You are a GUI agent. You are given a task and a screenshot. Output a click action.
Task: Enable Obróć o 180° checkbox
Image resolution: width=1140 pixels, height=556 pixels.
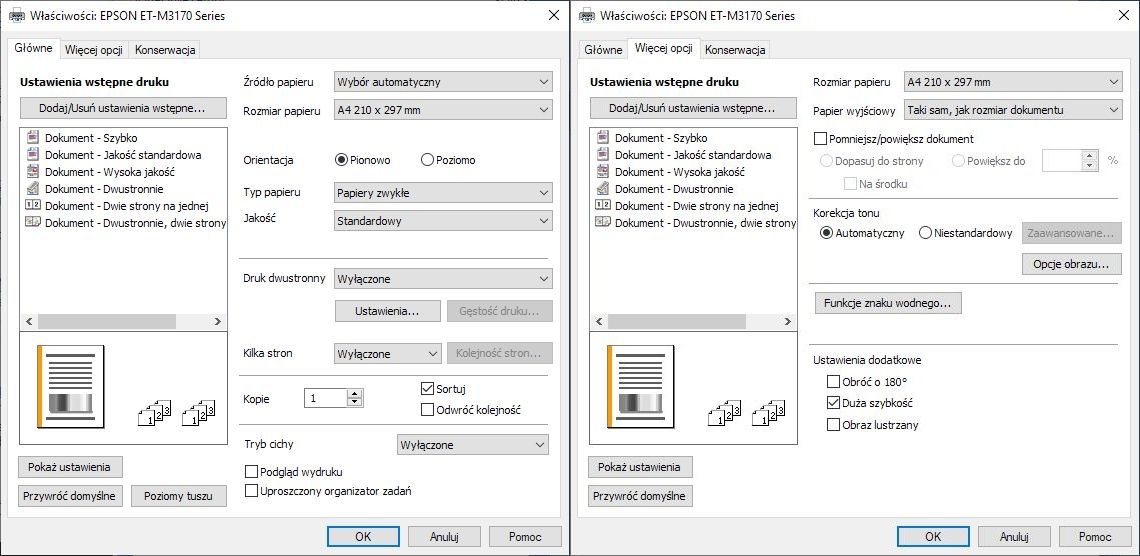click(x=833, y=381)
